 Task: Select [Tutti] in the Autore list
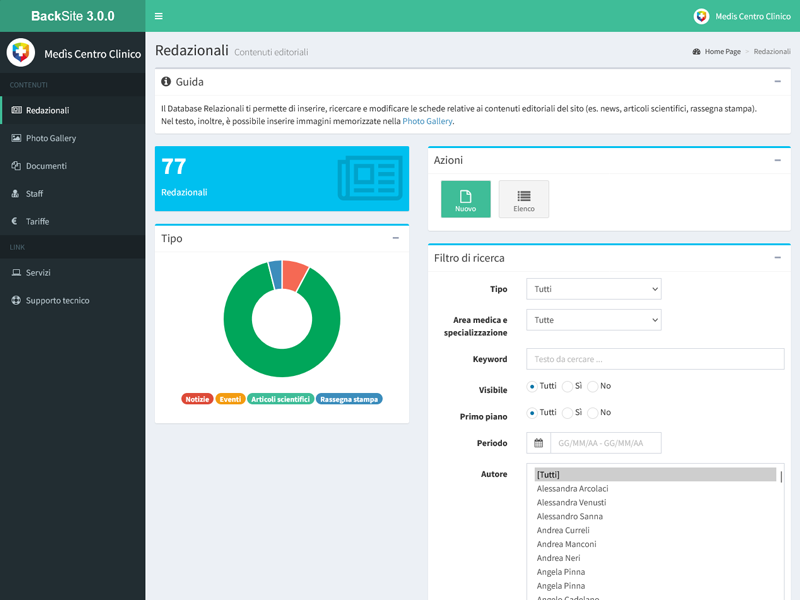655,474
